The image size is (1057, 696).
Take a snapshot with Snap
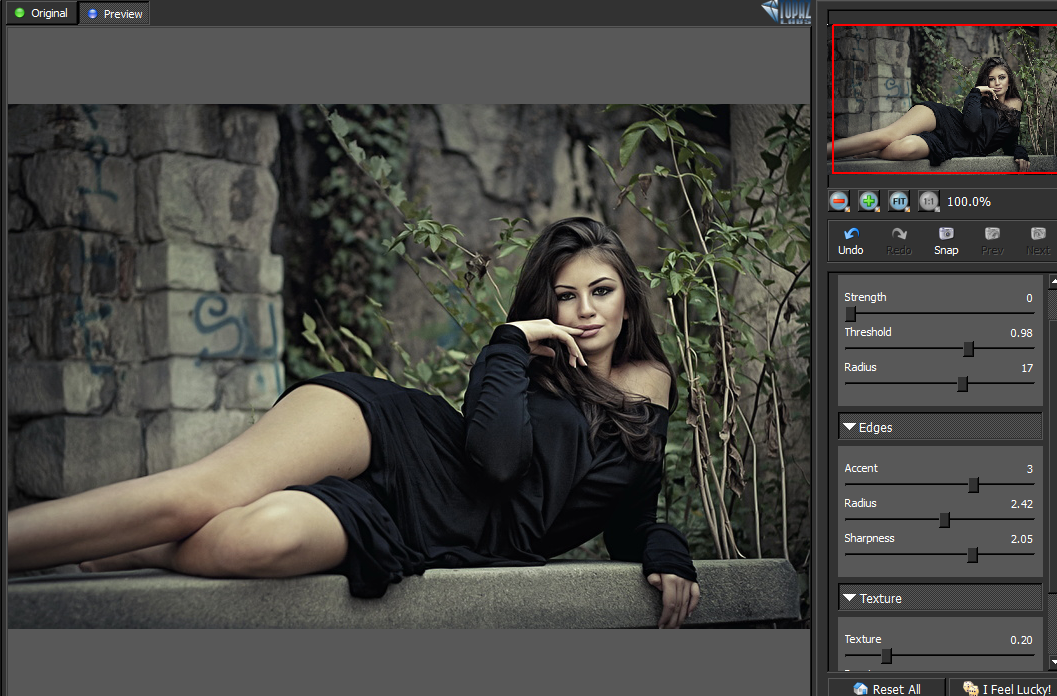[x=945, y=240]
